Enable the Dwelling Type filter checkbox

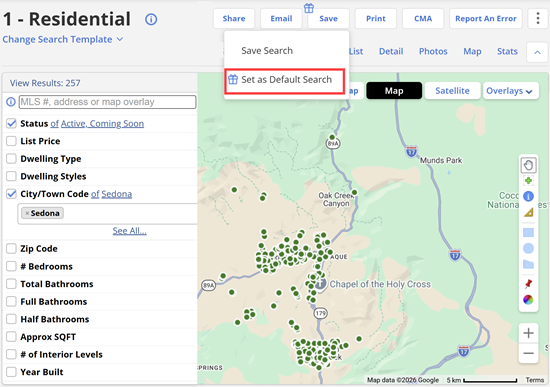click(x=11, y=159)
